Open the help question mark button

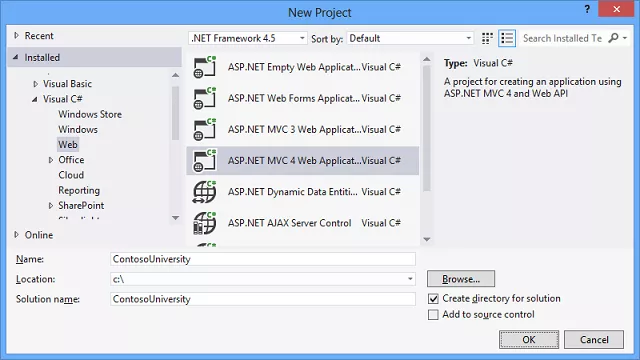(587, 9)
